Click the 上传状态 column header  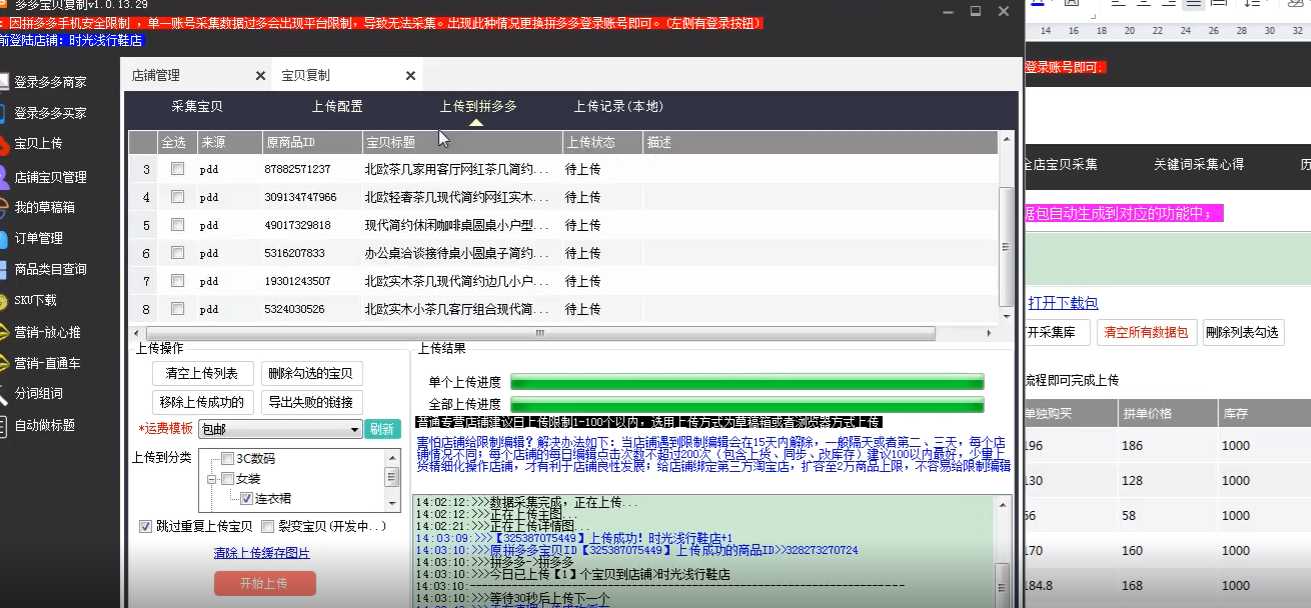click(x=602, y=142)
